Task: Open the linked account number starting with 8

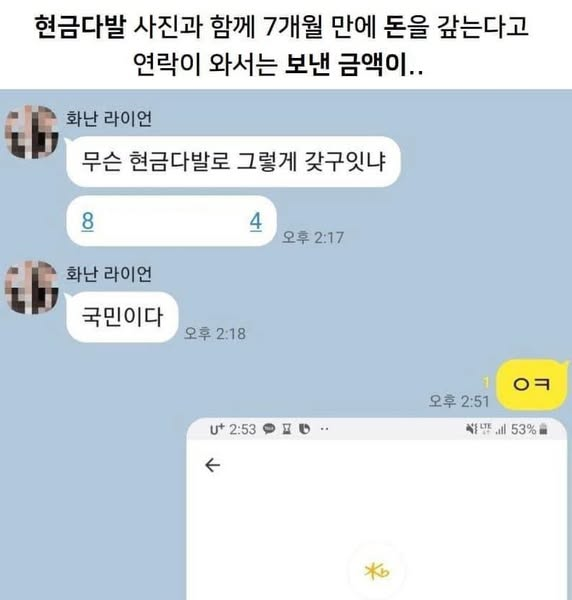Action: tap(88, 221)
